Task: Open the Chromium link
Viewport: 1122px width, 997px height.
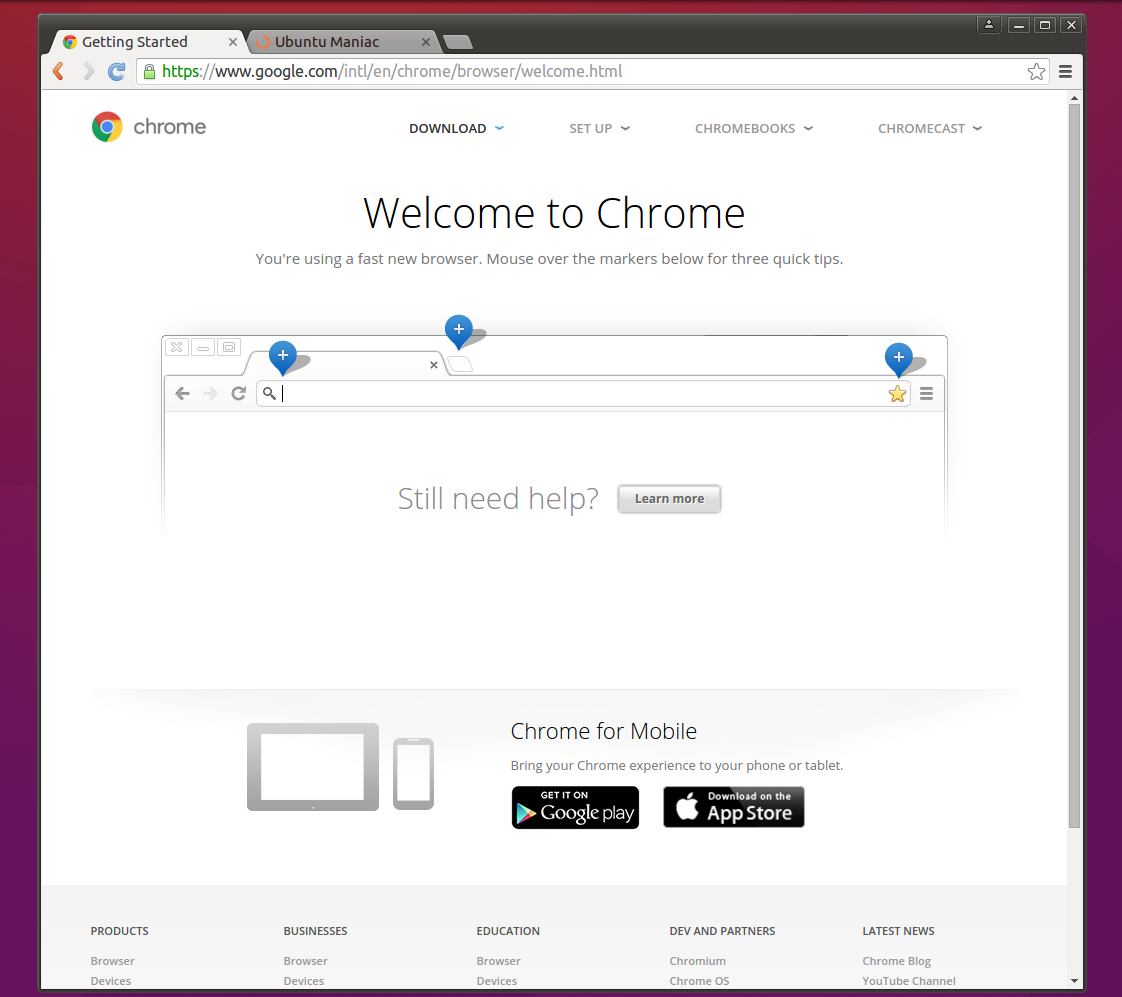Action: pos(698,961)
